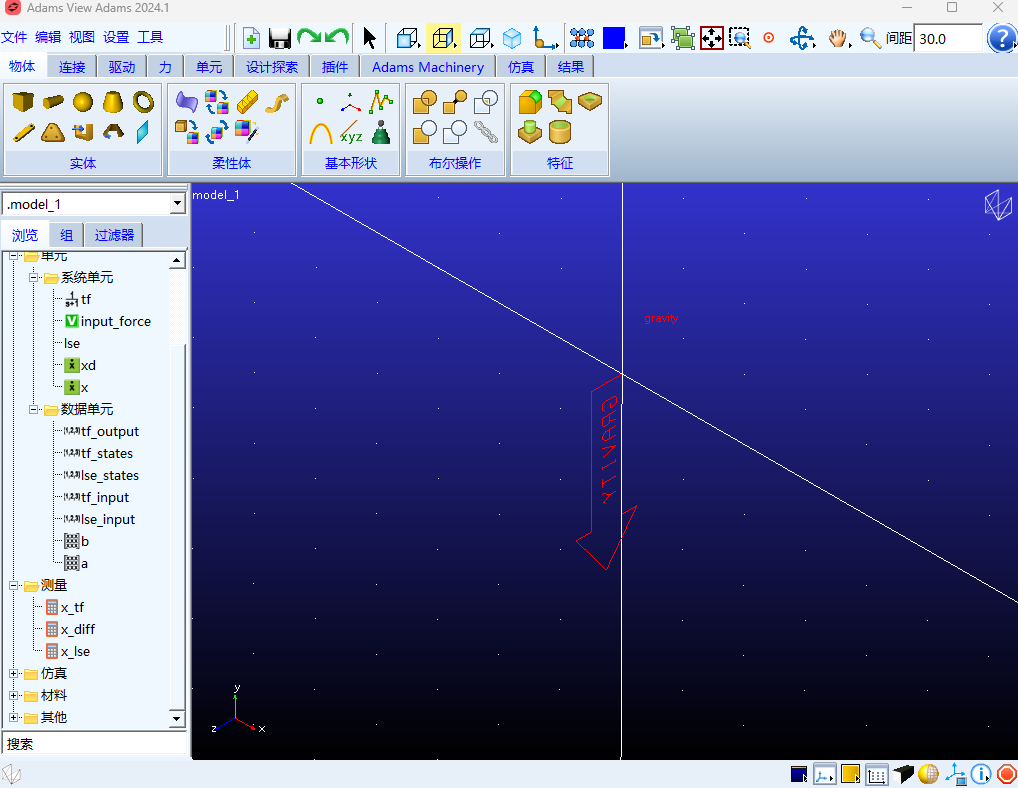Create a new model with the new-file icon
The width and height of the screenshot is (1018, 788).
pyautogui.click(x=251, y=38)
